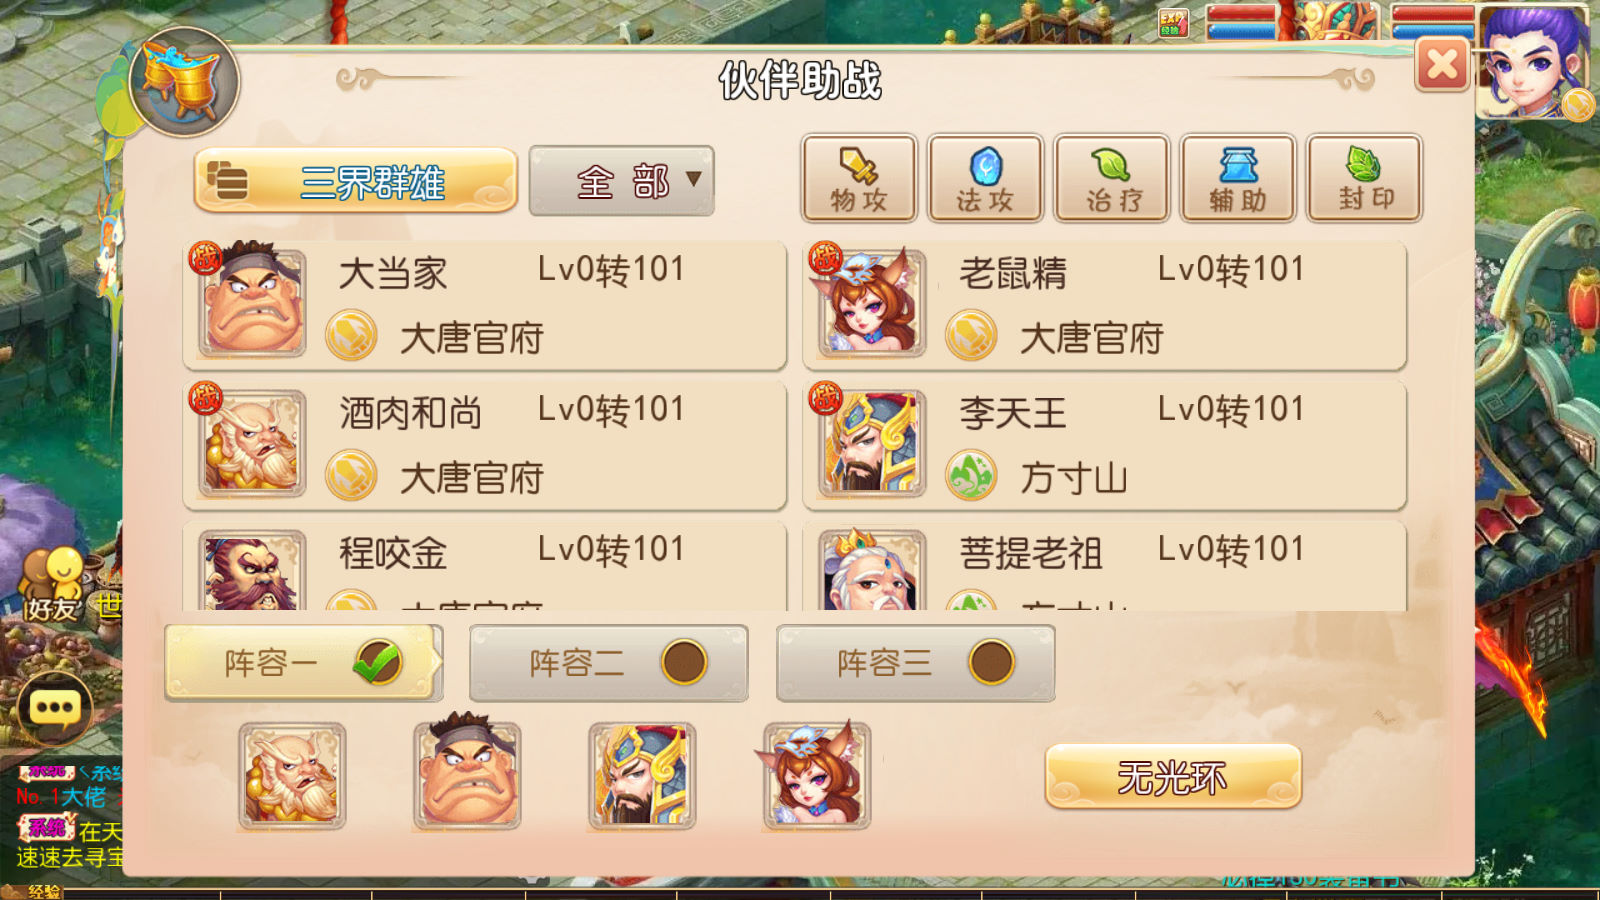The height and width of the screenshot is (900, 1600).
Task: Select the 辅助 support filter
Action: 1238,179
